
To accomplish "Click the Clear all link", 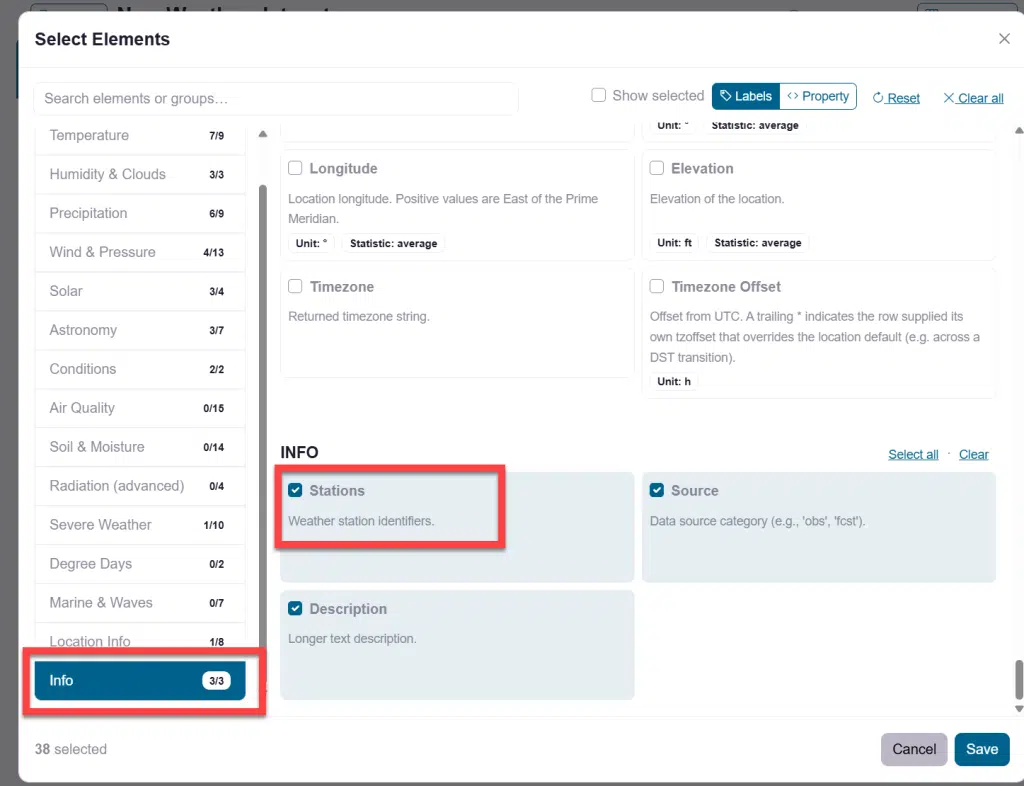I will click(973, 98).
